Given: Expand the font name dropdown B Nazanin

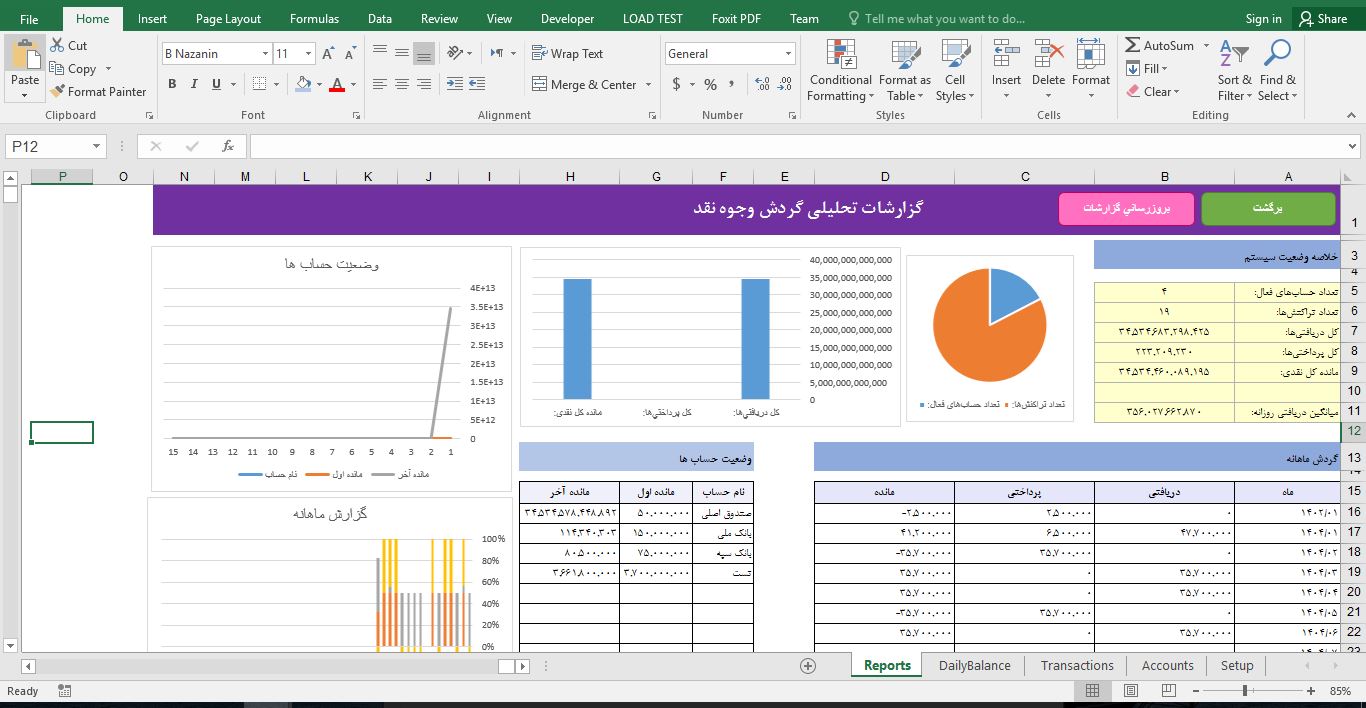Looking at the screenshot, I should (x=265, y=54).
